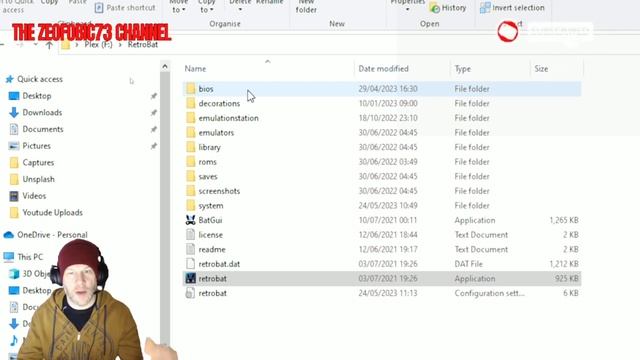This screenshot has height=360, width=640.
Task: Click Configuration sett... type text
Action: 489,293
